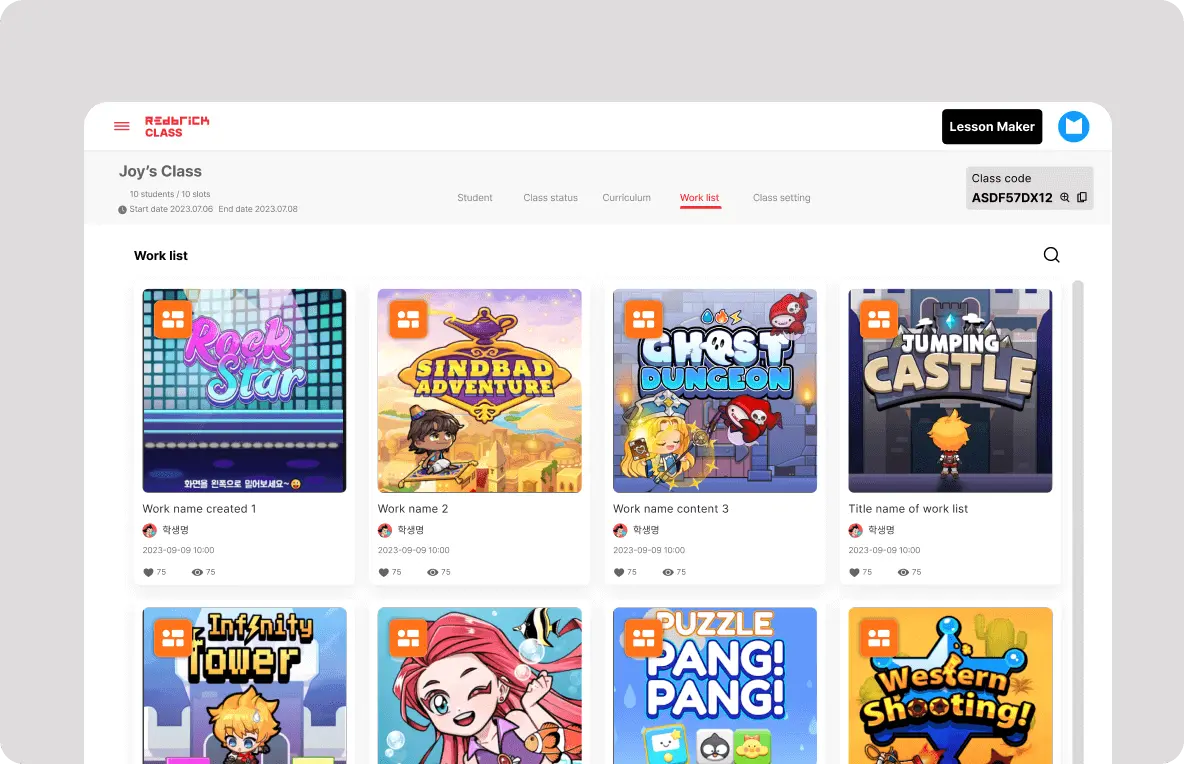Viewport: 1186px width, 764px height.
Task: Click the work list vertical scrollbar
Action: 1078,522
